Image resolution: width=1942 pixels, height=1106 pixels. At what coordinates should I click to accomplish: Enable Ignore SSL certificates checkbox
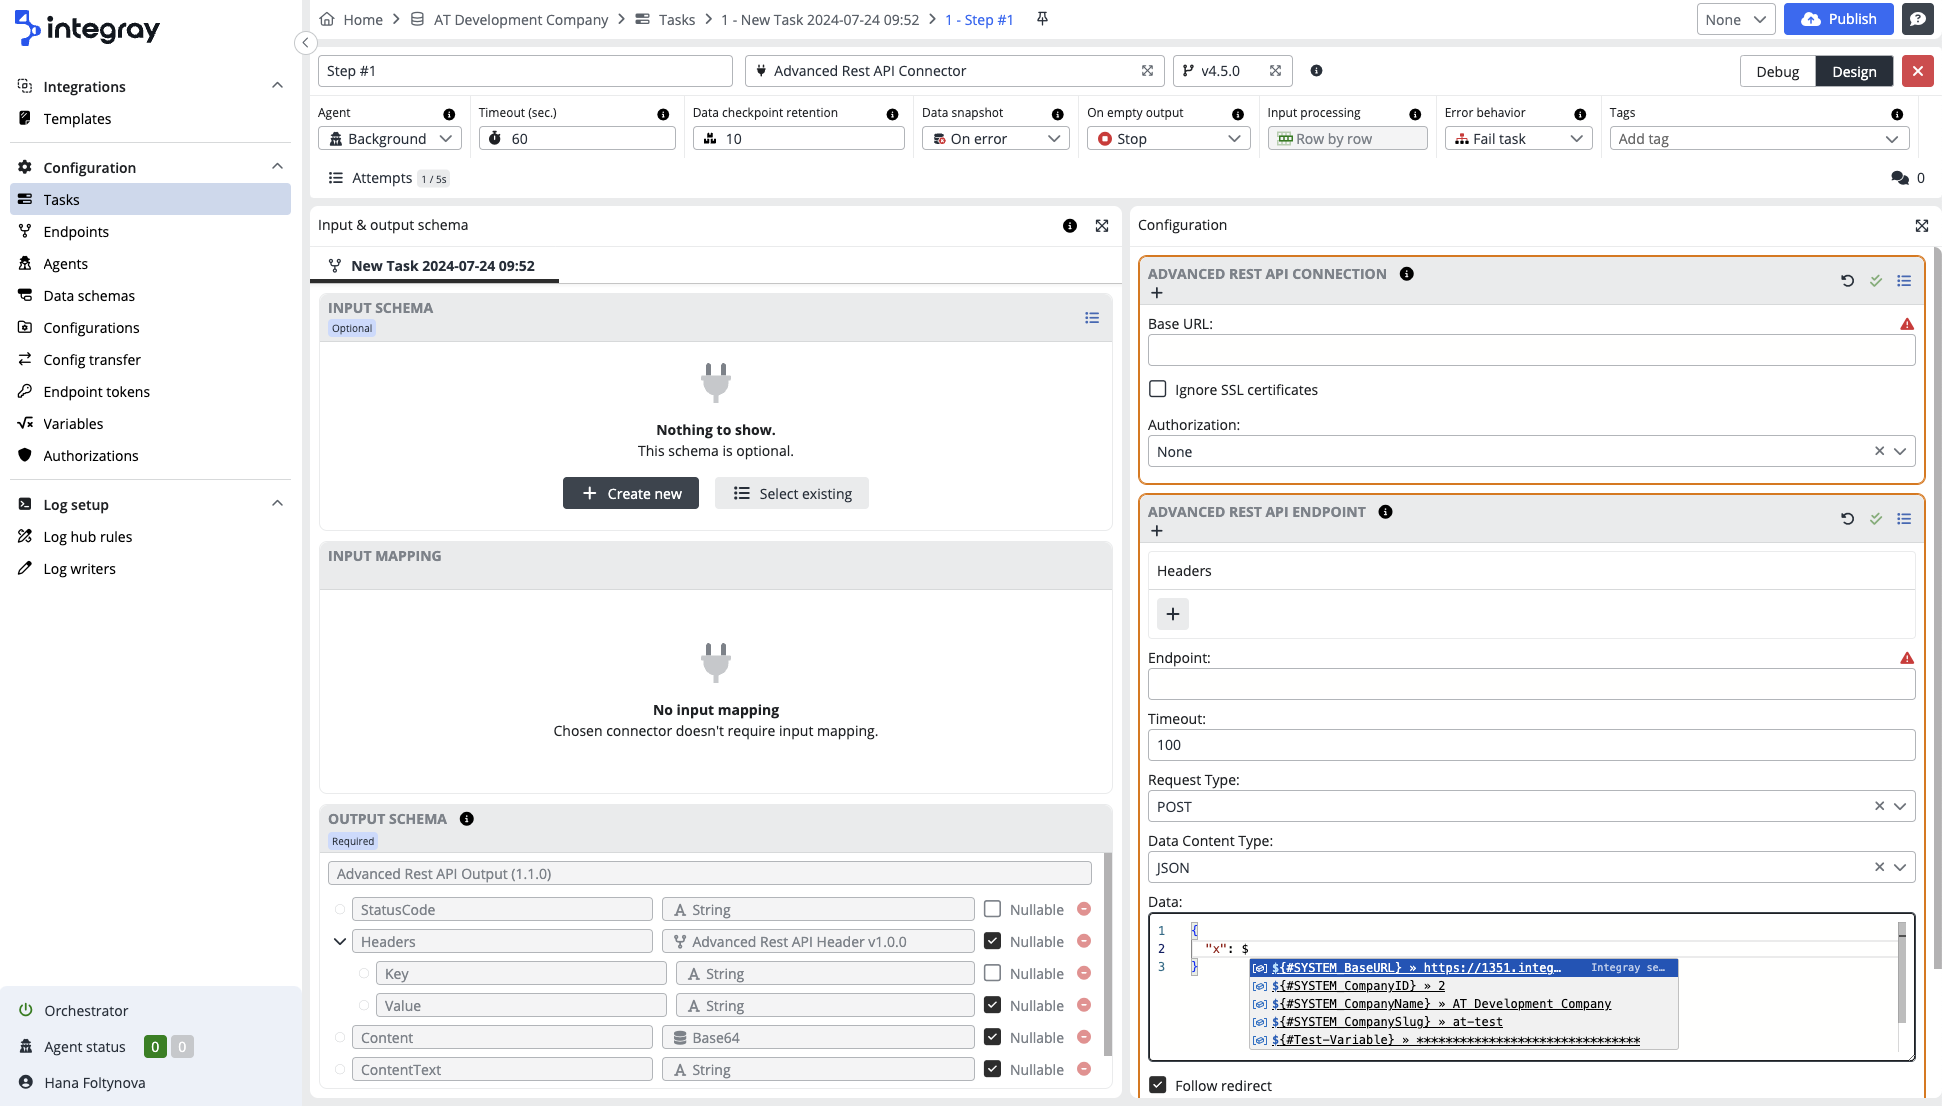1158,389
